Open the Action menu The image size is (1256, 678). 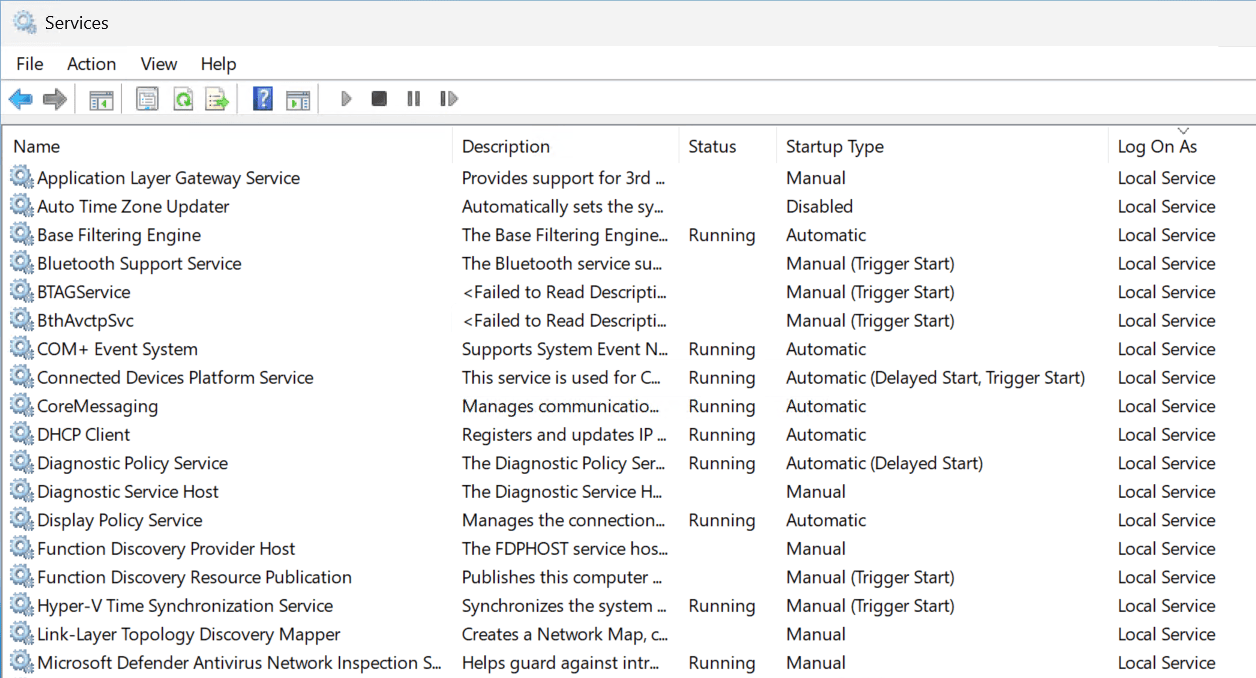point(91,64)
